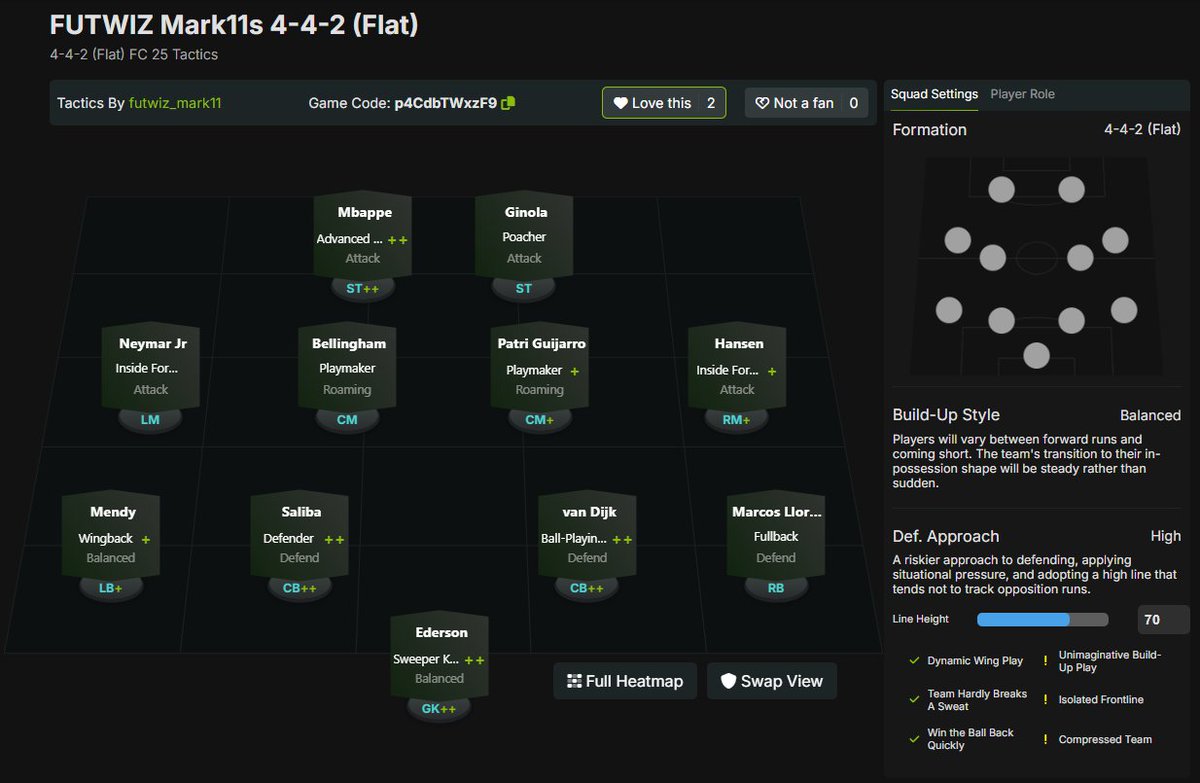The width and height of the screenshot is (1200, 783).
Task: Select the Ginola player card
Action: click(x=524, y=236)
